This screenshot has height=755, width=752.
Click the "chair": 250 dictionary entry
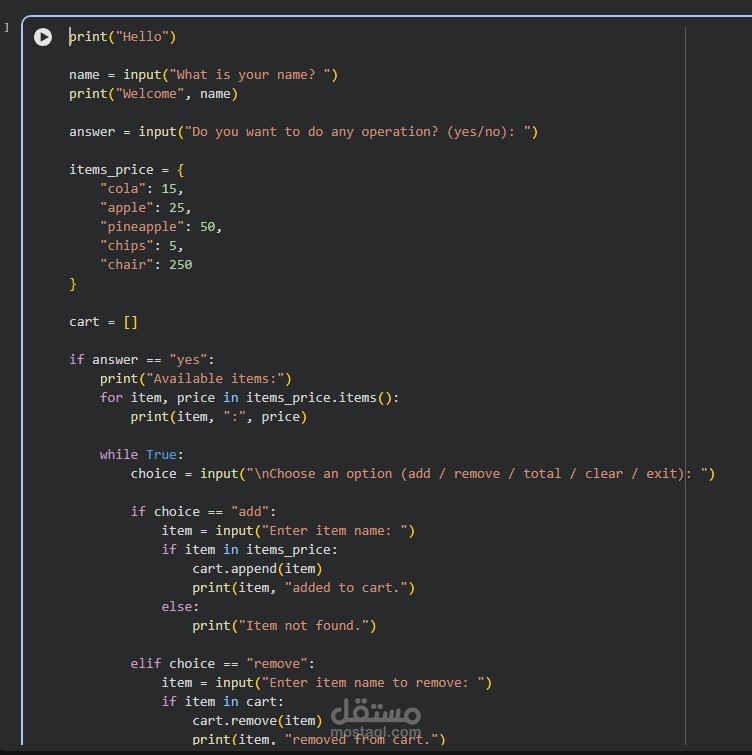pyautogui.click(x=146, y=264)
